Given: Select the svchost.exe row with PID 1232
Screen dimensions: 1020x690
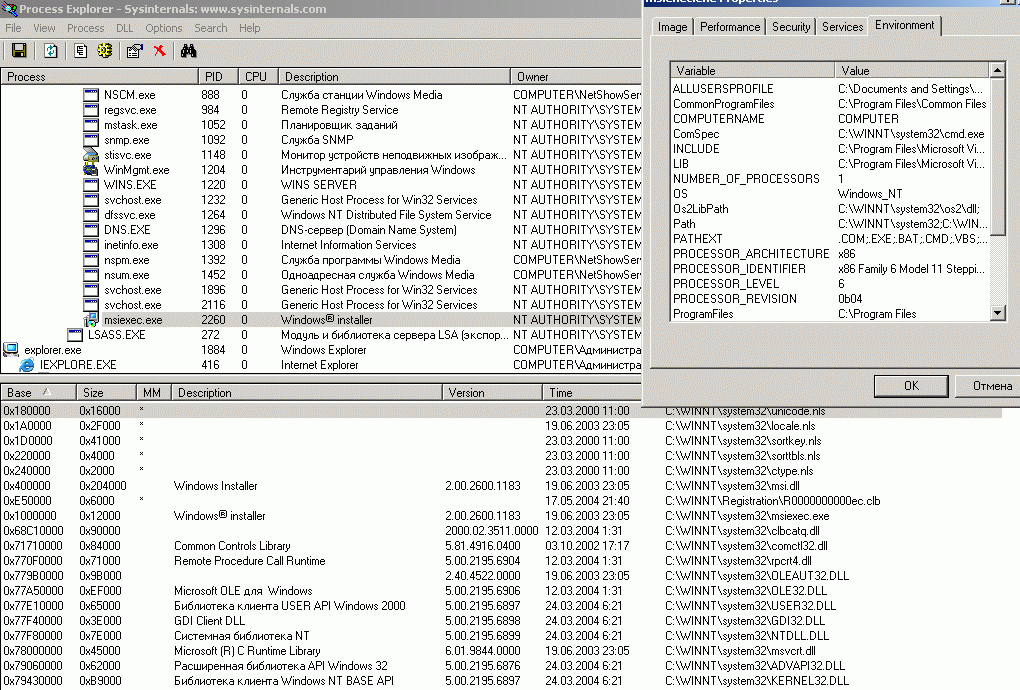Looking at the screenshot, I should tap(321, 200).
